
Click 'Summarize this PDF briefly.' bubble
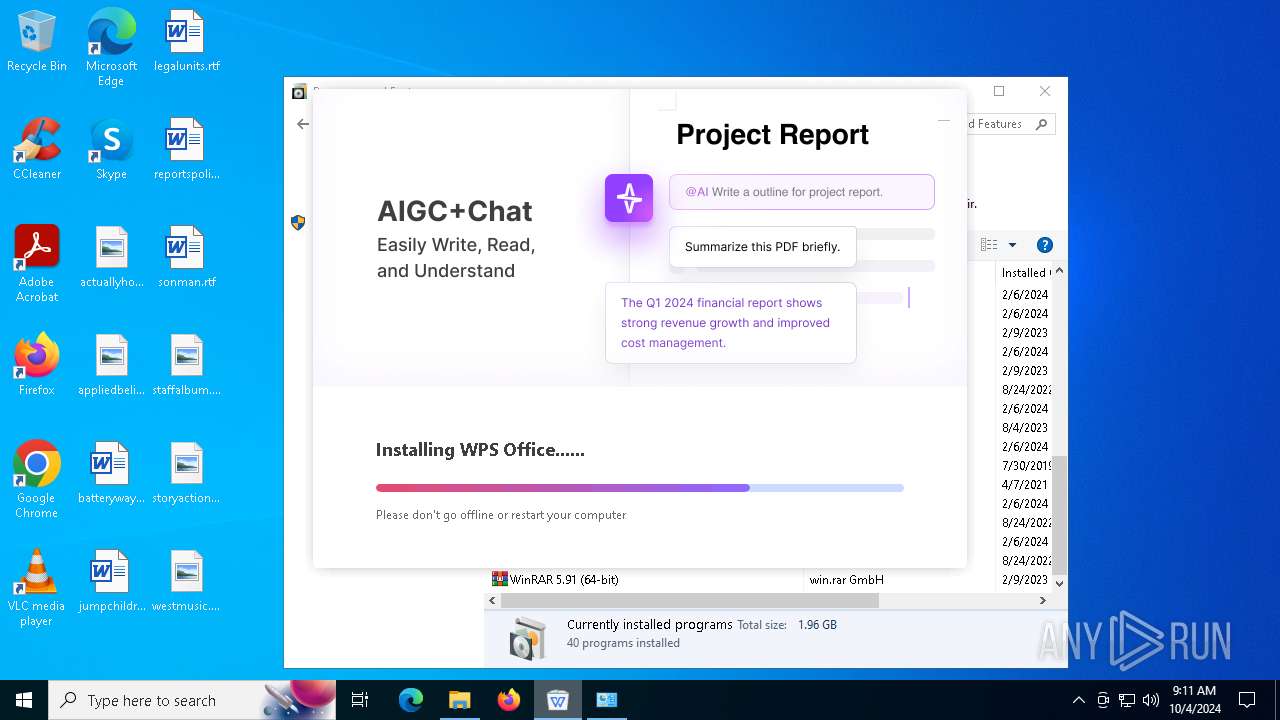point(762,247)
